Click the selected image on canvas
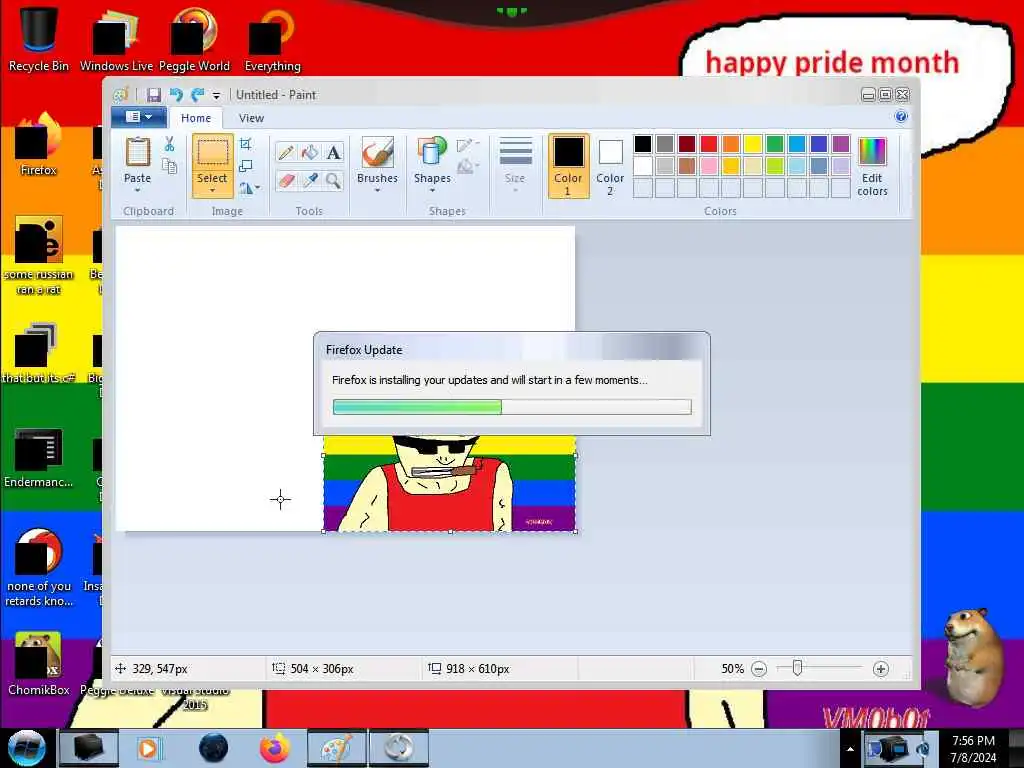The width and height of the screenshot is (1024, 768). tap(450, 483)
